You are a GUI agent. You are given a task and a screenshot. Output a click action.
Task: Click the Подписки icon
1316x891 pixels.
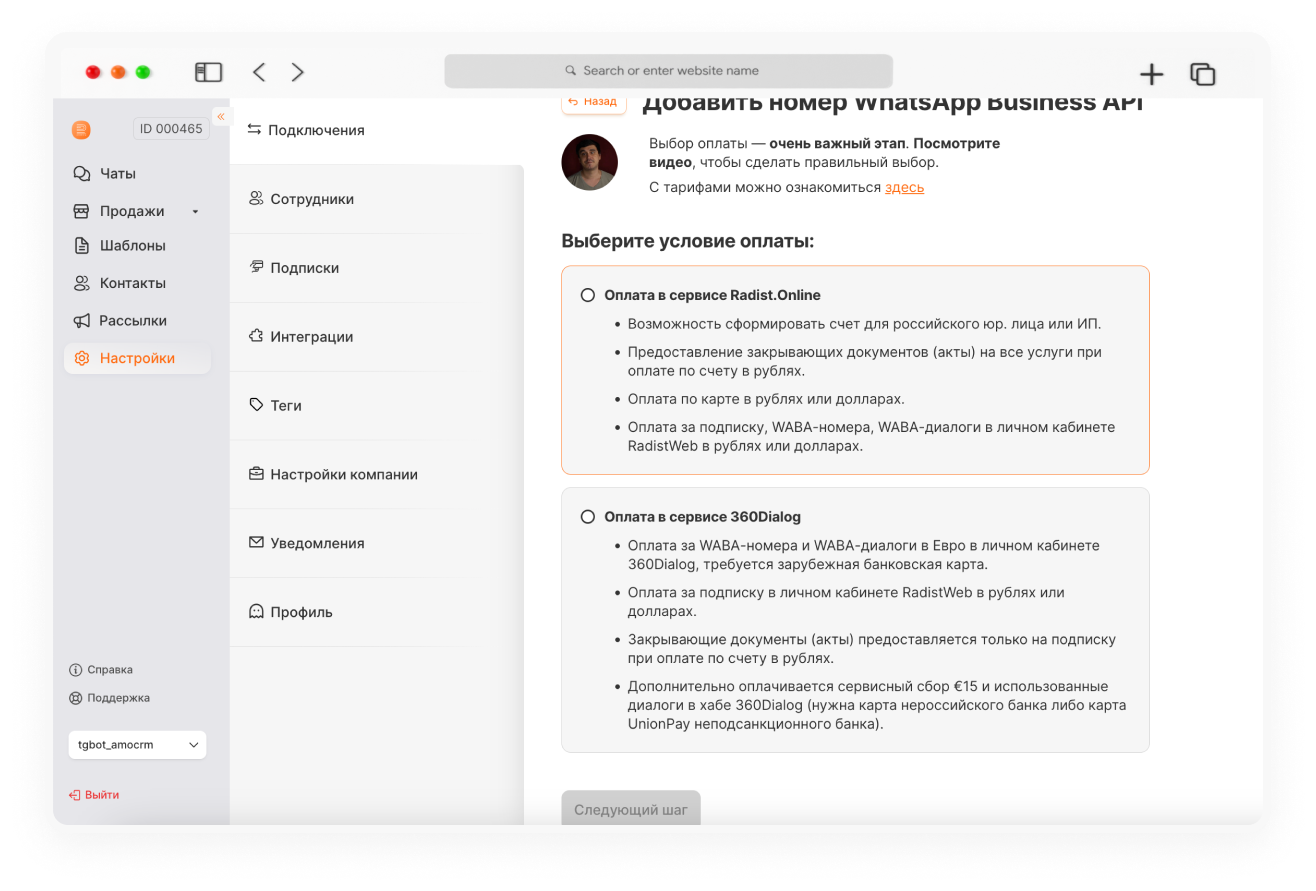click(256, 267)
